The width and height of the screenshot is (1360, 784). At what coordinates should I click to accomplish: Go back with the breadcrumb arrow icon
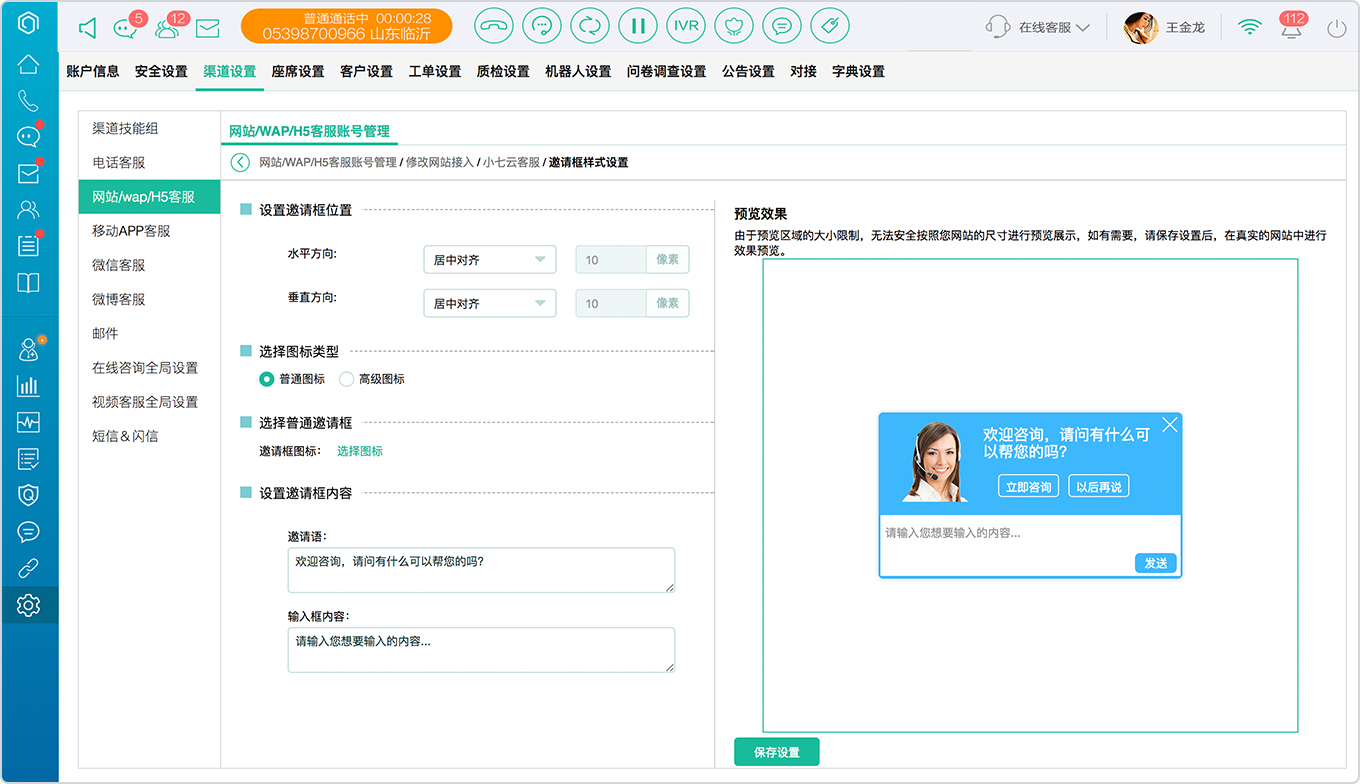(x=240, y=162)
